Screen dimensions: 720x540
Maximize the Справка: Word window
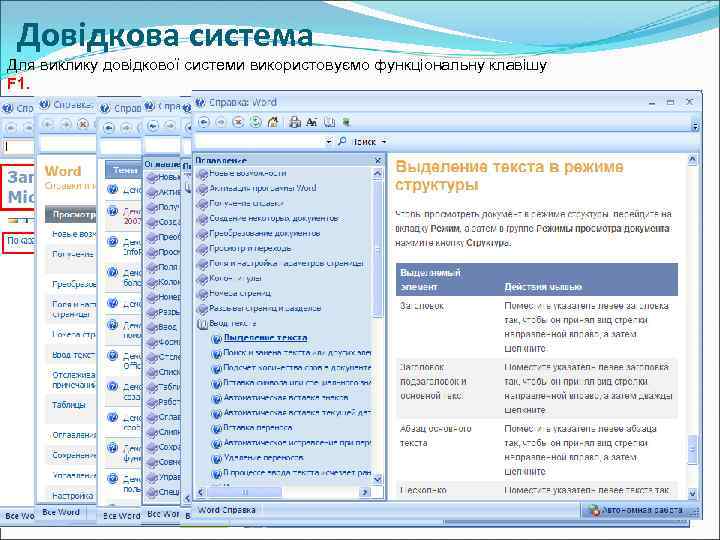670,102
